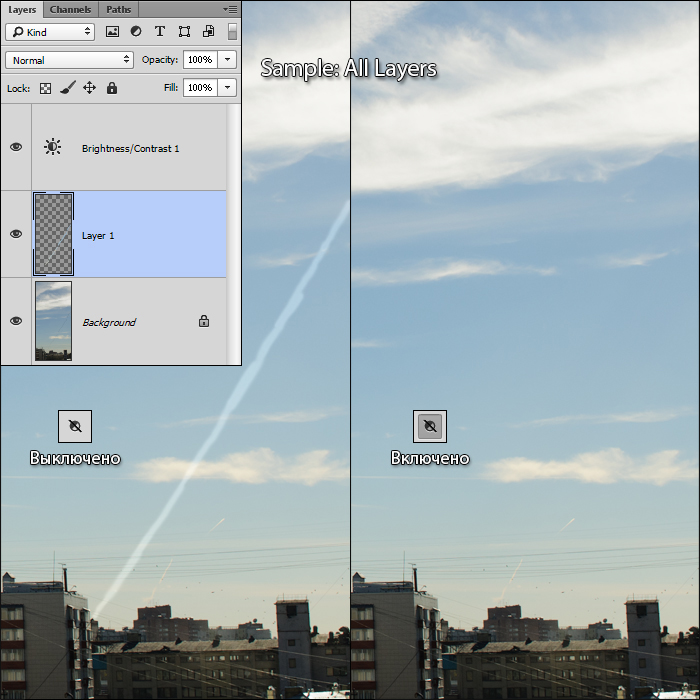
Task: Switch to the Channels tab
Action: [70, 9]
